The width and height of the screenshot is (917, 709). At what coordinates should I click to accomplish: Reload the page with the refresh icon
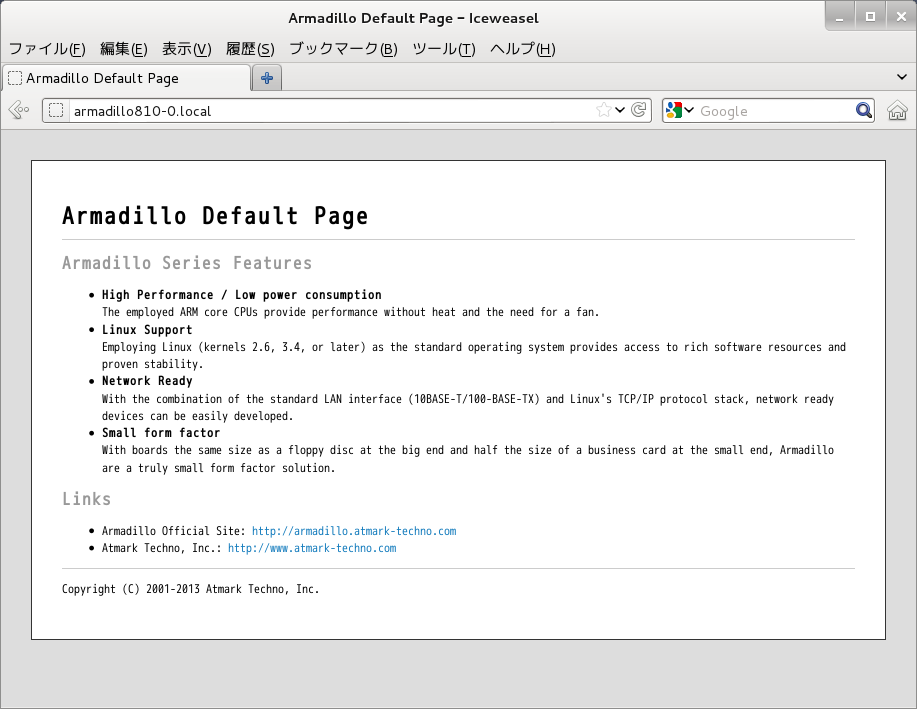[x=639, y=110]
